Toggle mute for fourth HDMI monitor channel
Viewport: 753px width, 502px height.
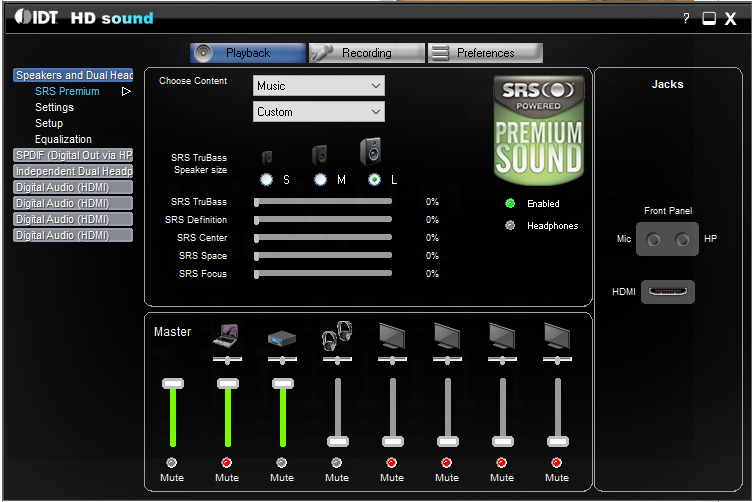[x=557, y=463]
